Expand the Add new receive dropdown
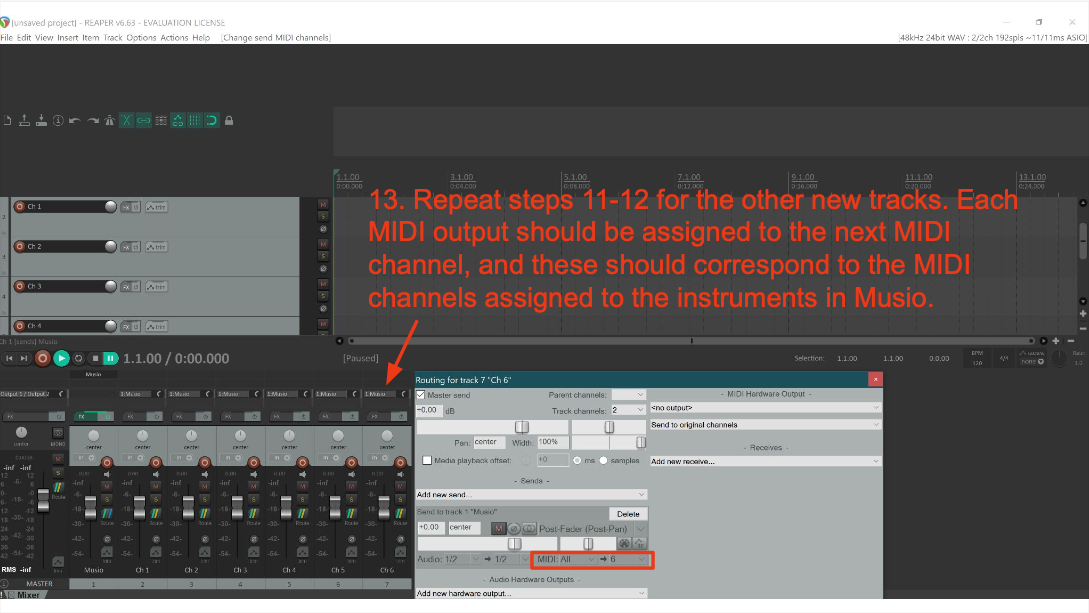This screenshot has height=613, width=1089. (765, 461)
